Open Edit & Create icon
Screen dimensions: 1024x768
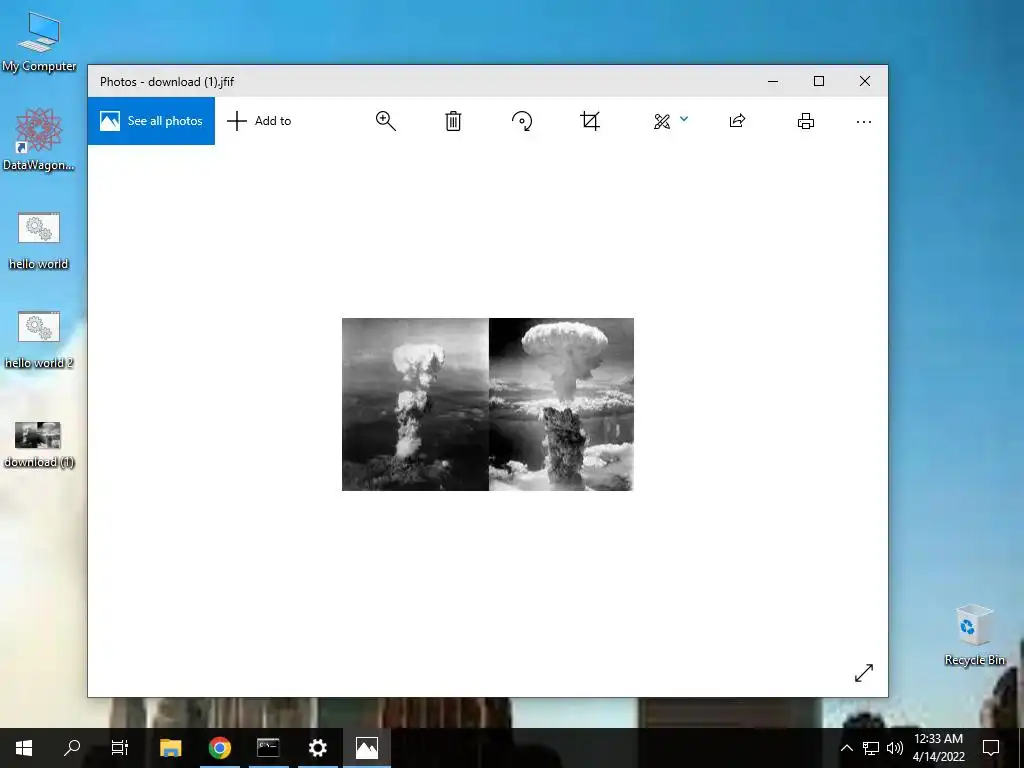[x=662, y=121]
